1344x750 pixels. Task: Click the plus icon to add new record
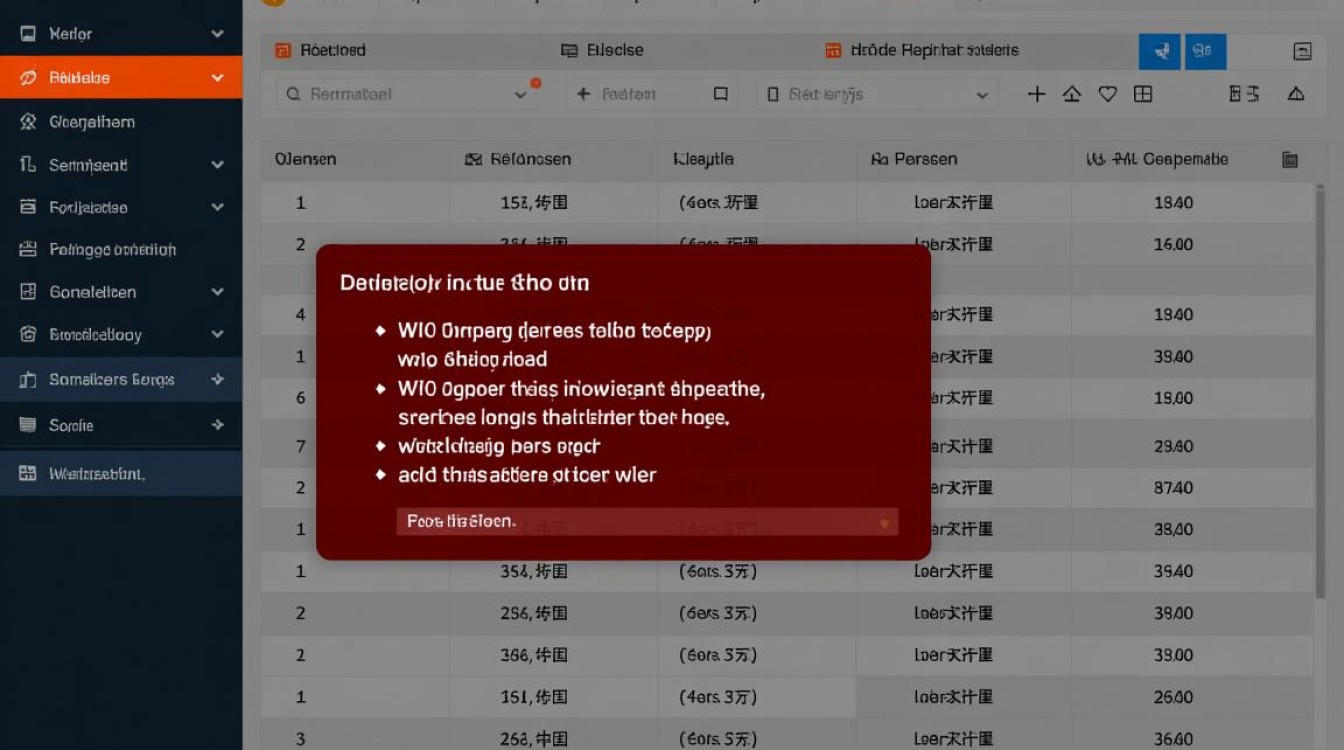point(1036,93)
